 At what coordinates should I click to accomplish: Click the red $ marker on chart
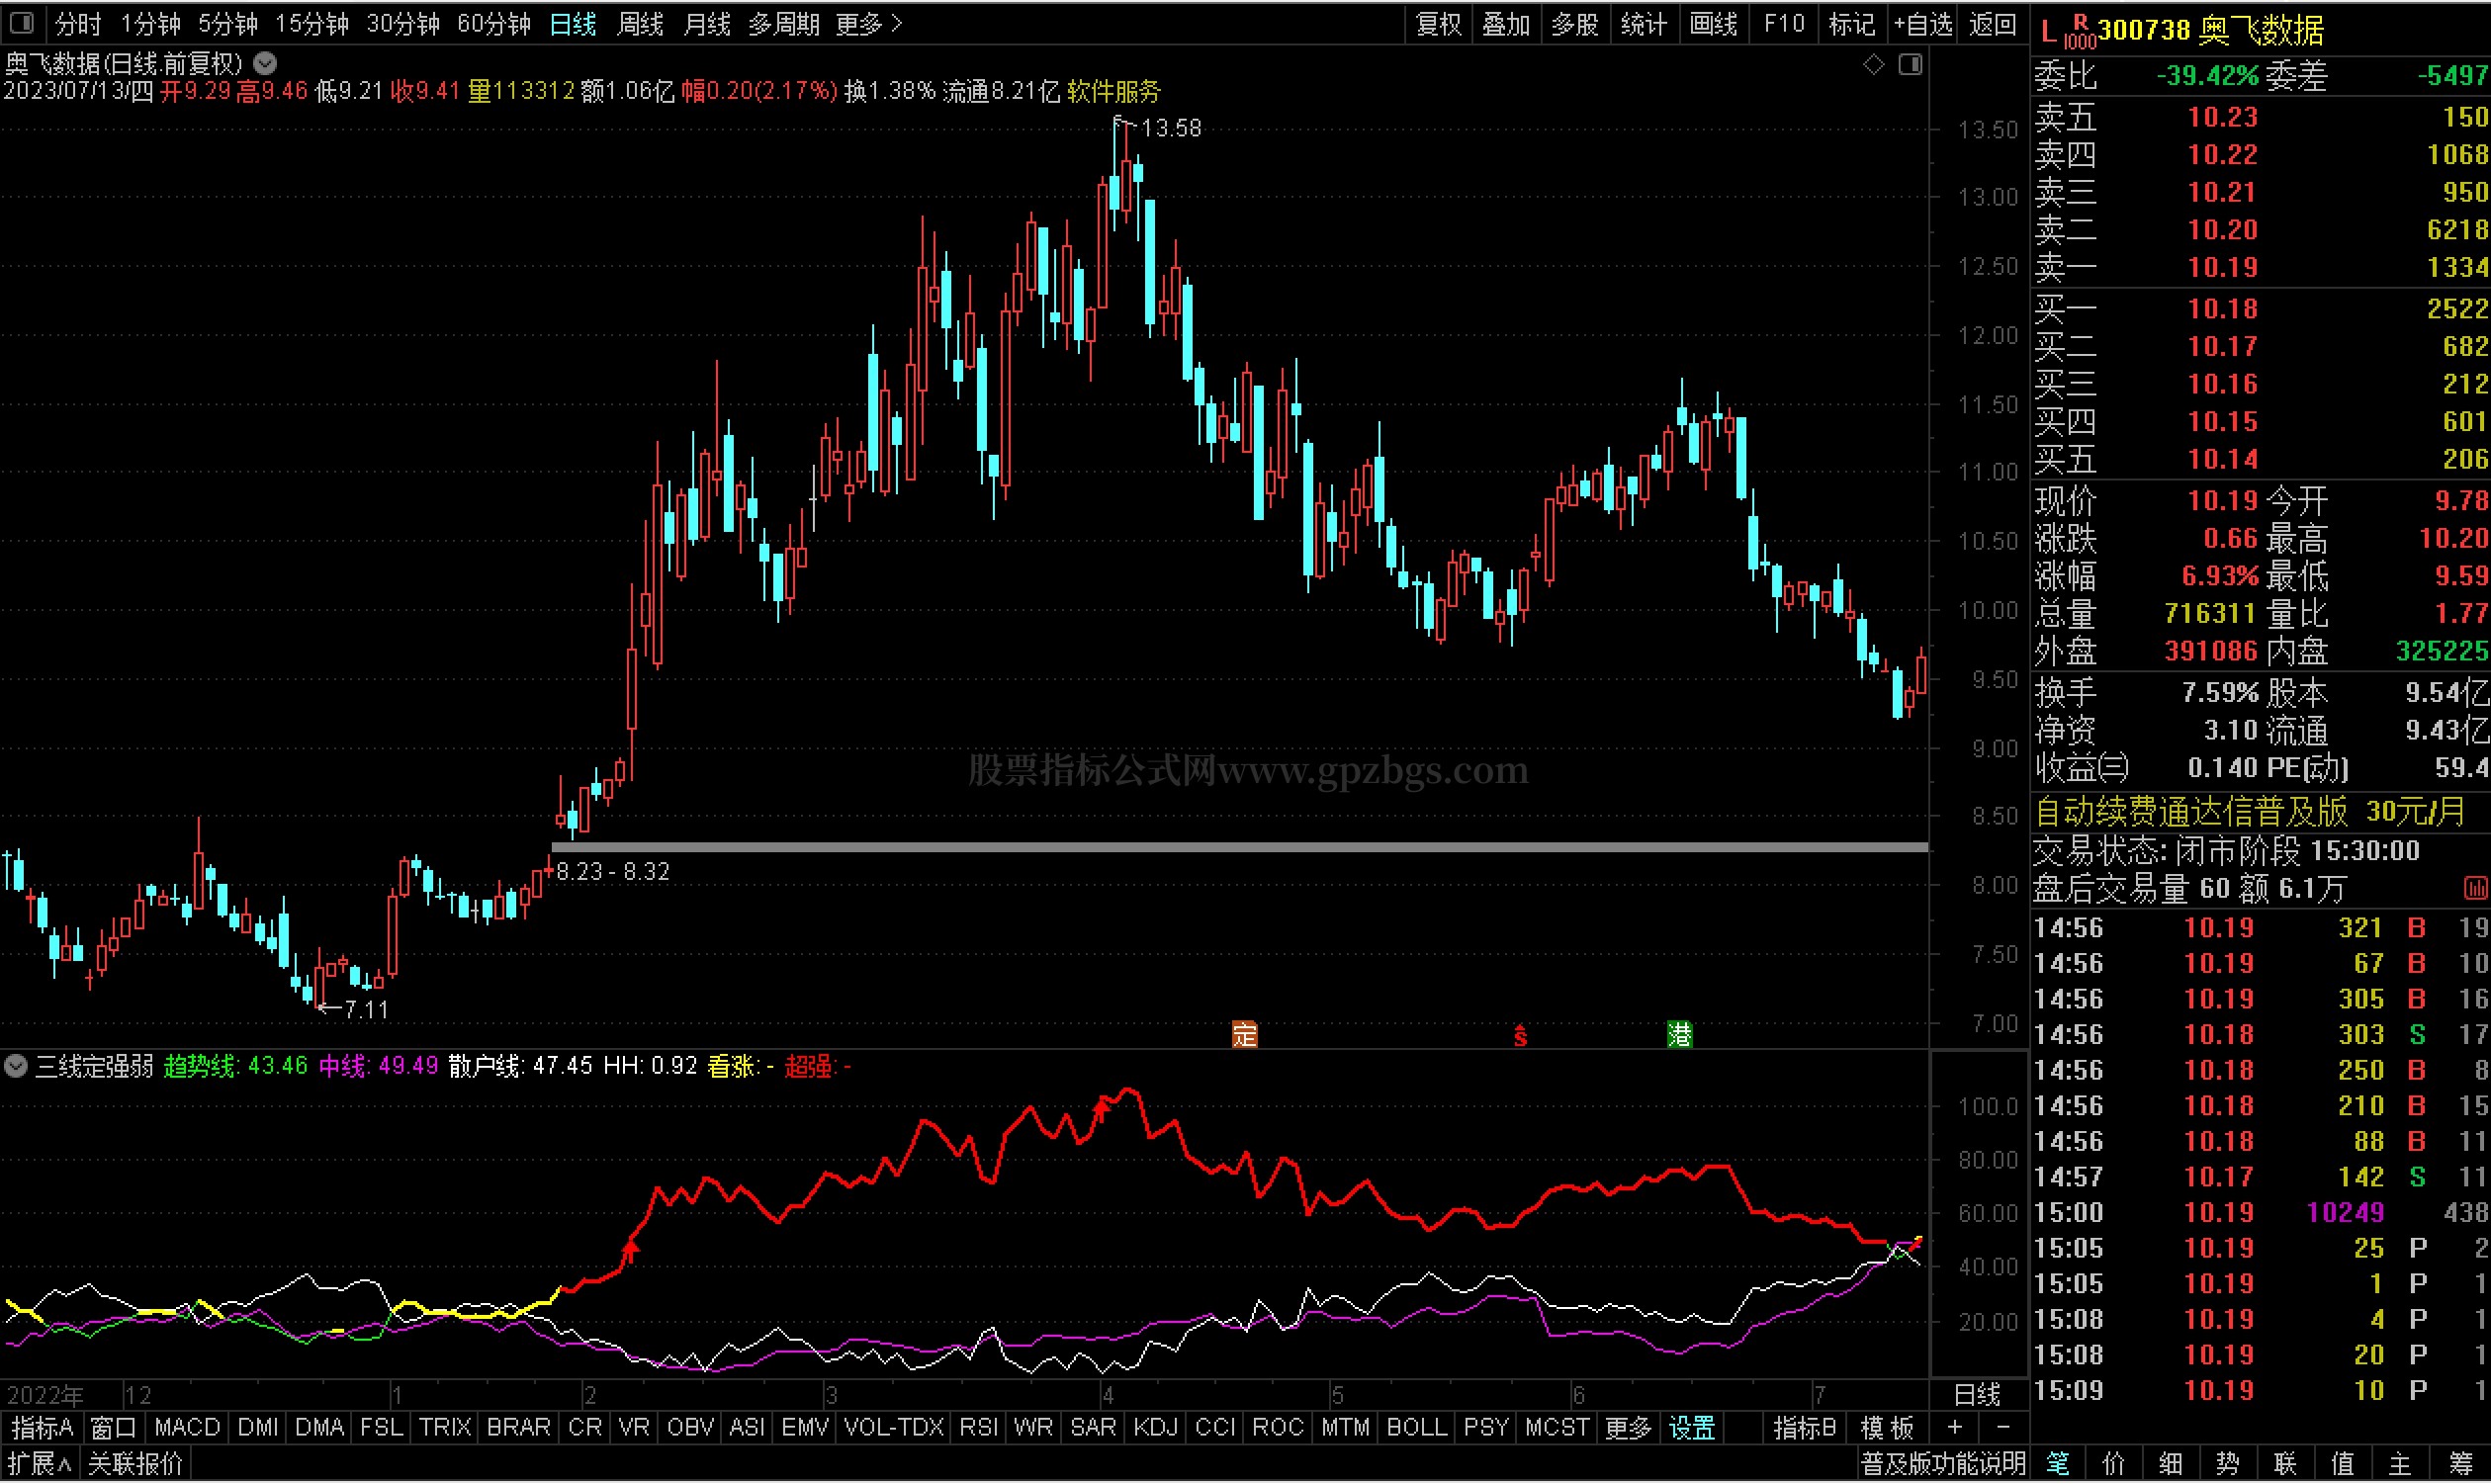point(1520,1035)
